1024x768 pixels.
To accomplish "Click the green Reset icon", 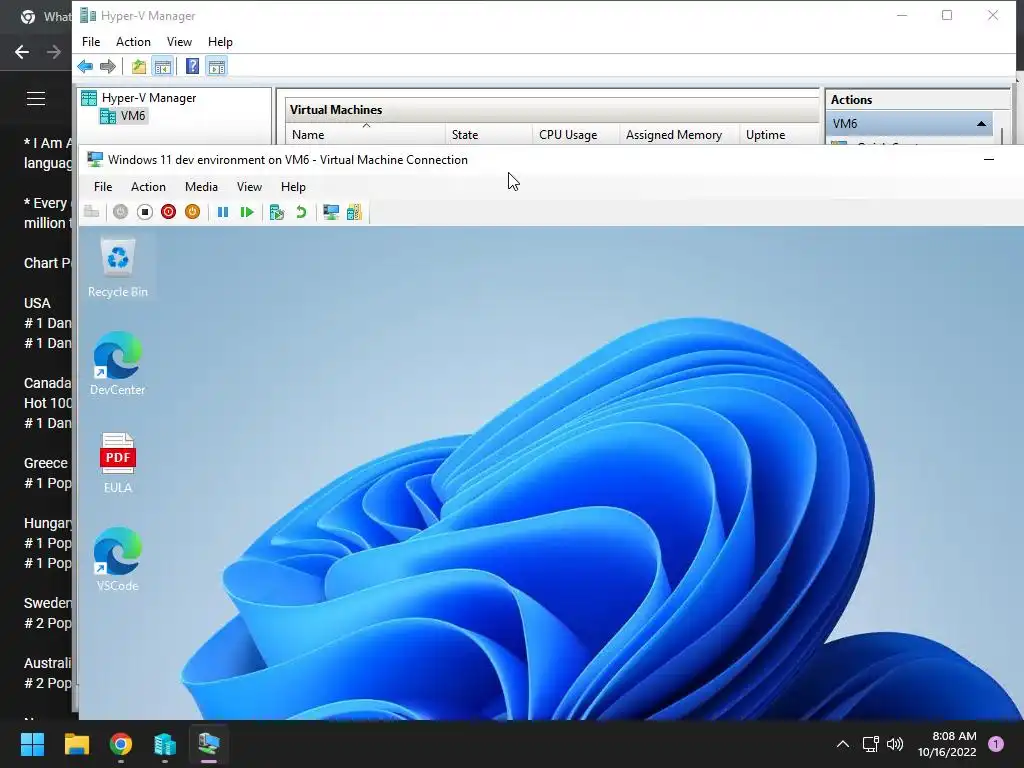I will pos(247,212).
